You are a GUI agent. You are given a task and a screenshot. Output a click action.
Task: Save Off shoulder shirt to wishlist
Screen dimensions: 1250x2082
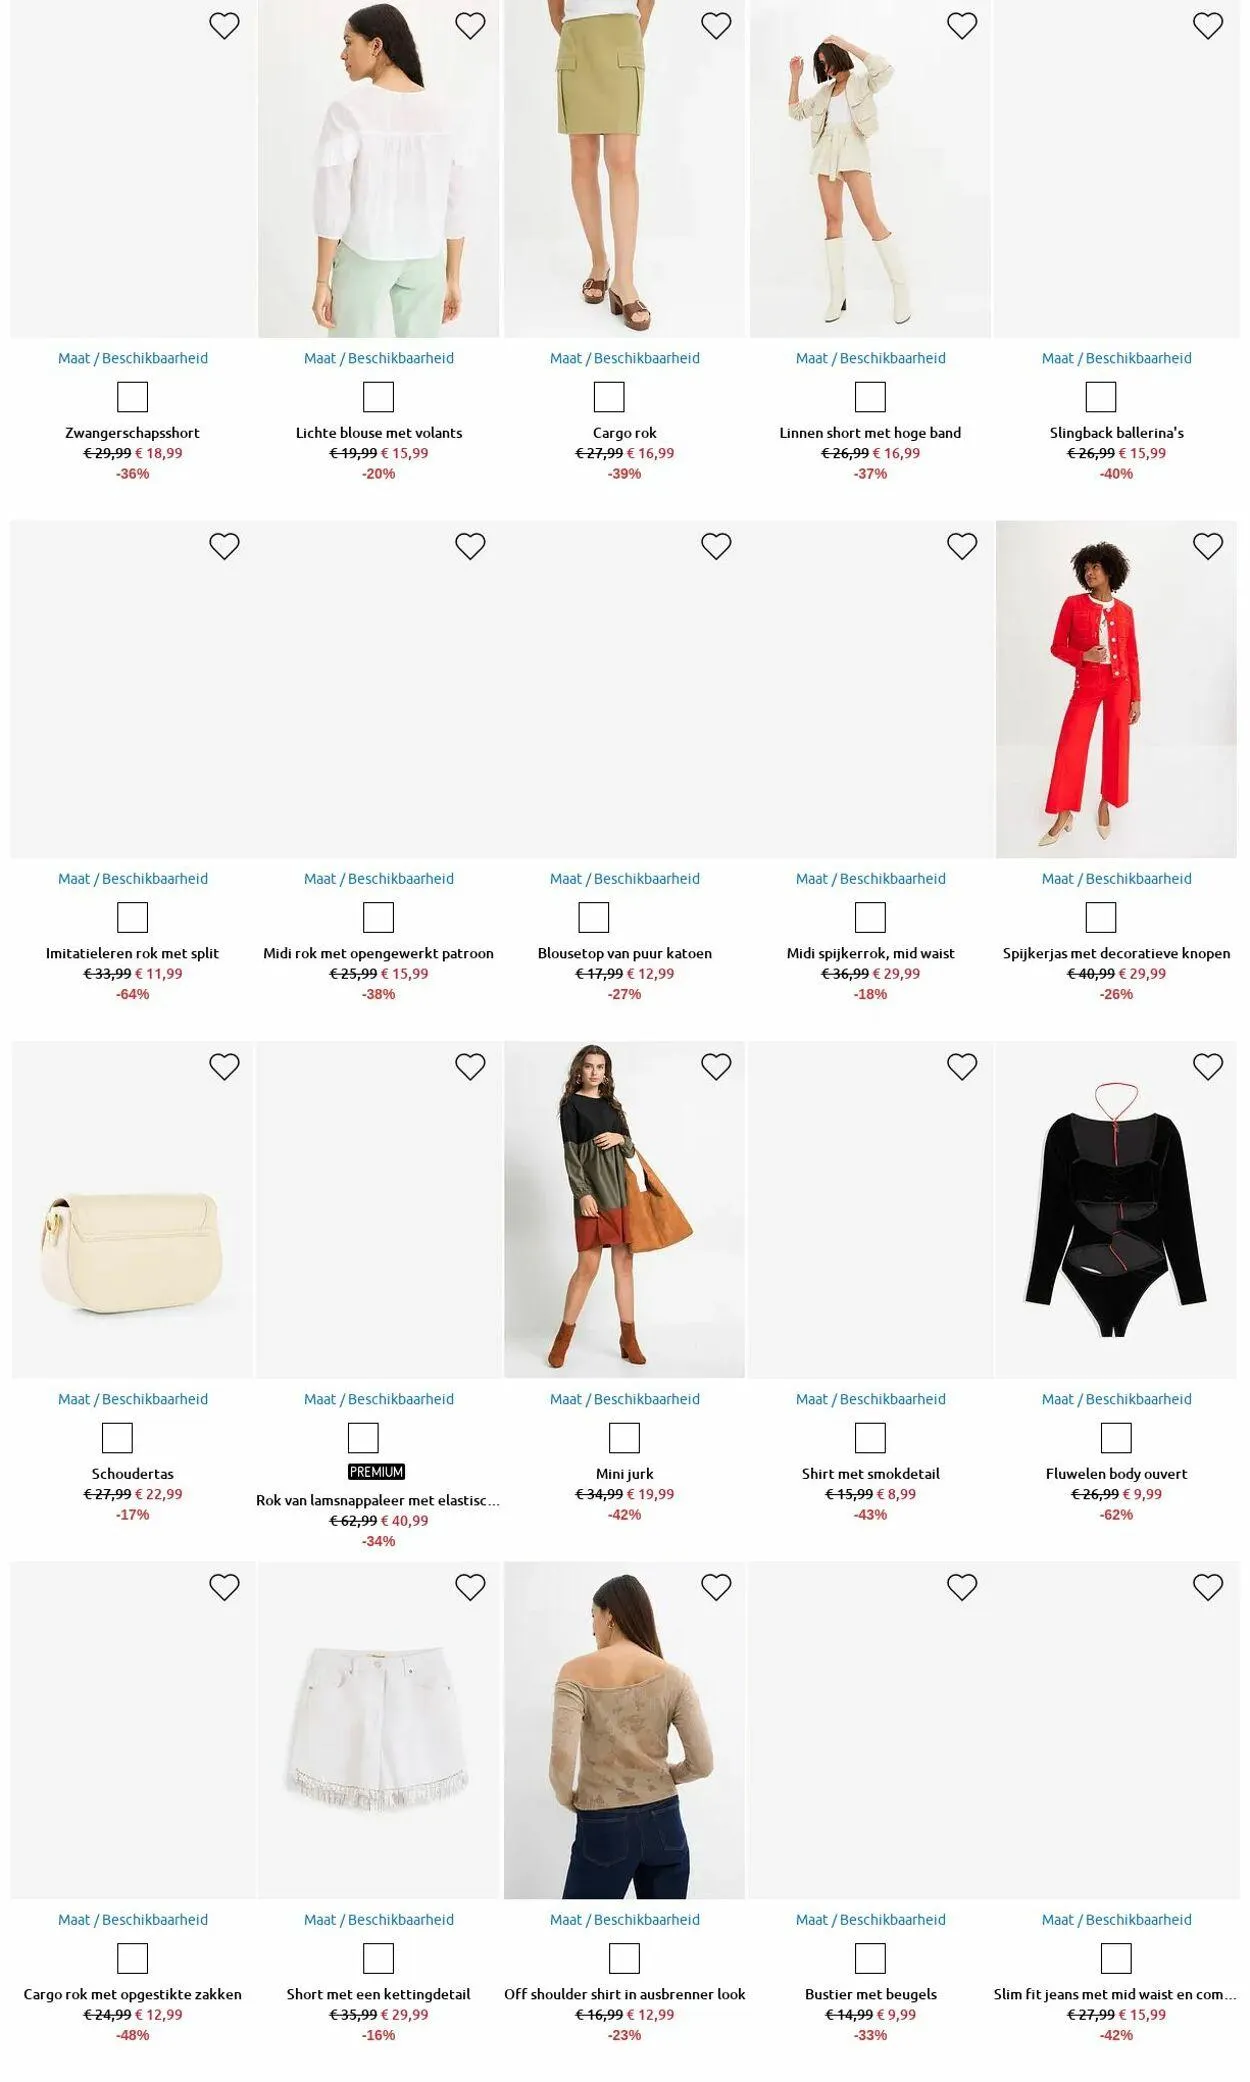716,1587
